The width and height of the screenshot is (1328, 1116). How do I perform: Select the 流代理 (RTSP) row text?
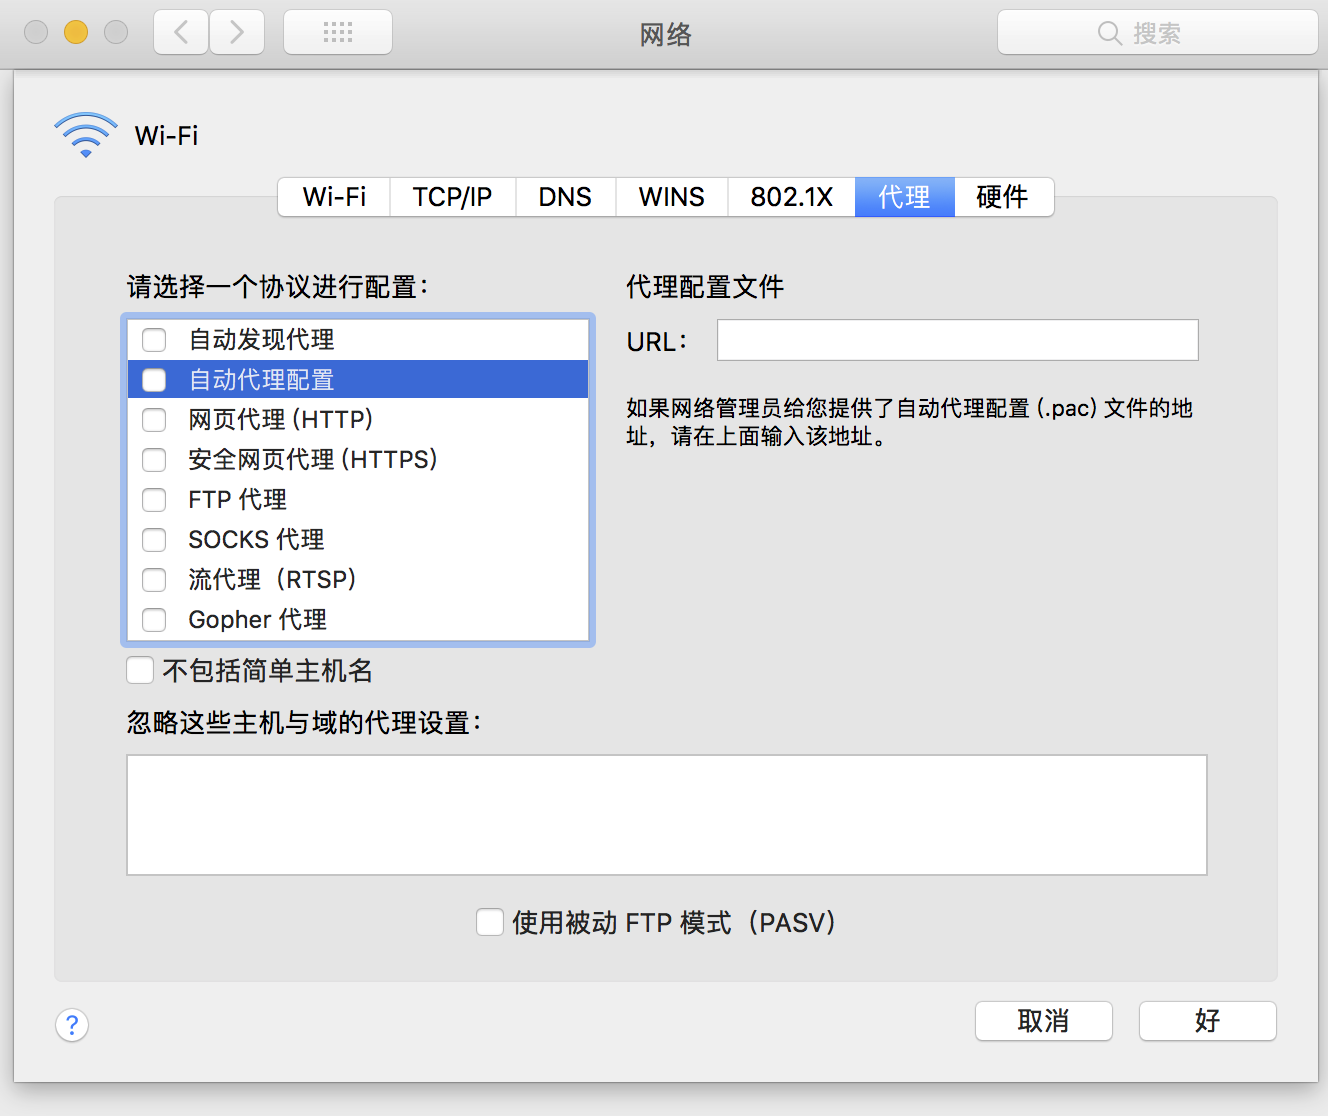click(x=273, y=580)
